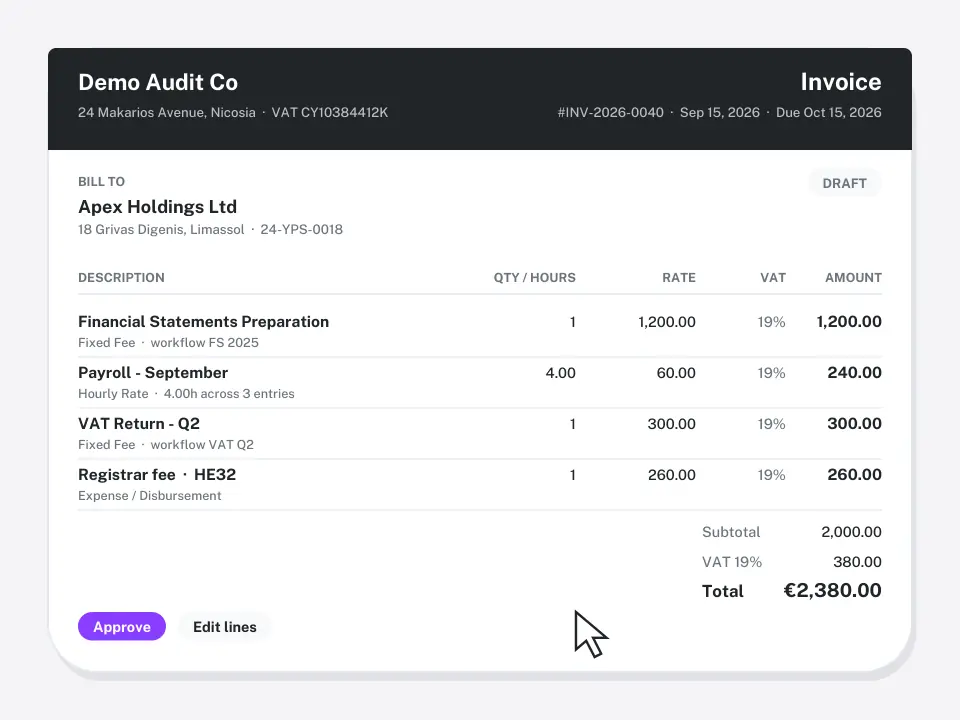
Task: Click the bold 260.00 amount
Action: [x=854, y=475]
